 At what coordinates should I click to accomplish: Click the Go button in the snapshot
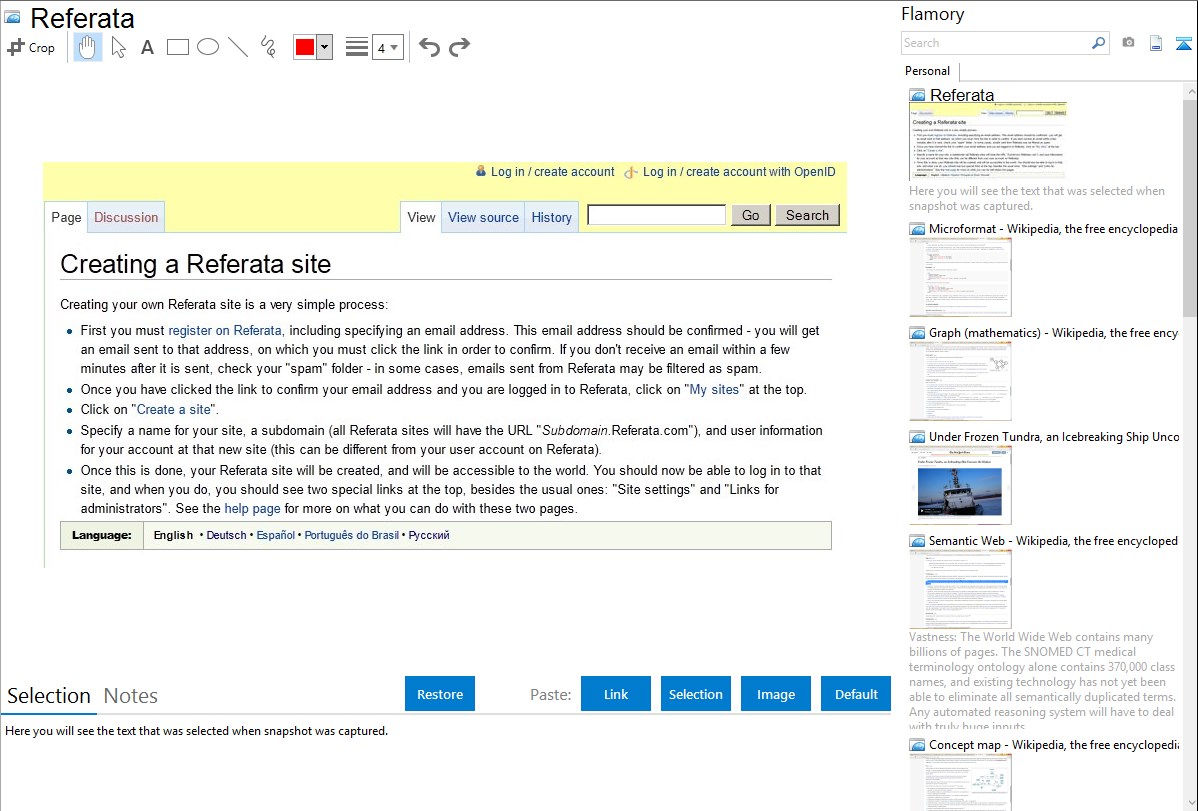coord(750,216)
